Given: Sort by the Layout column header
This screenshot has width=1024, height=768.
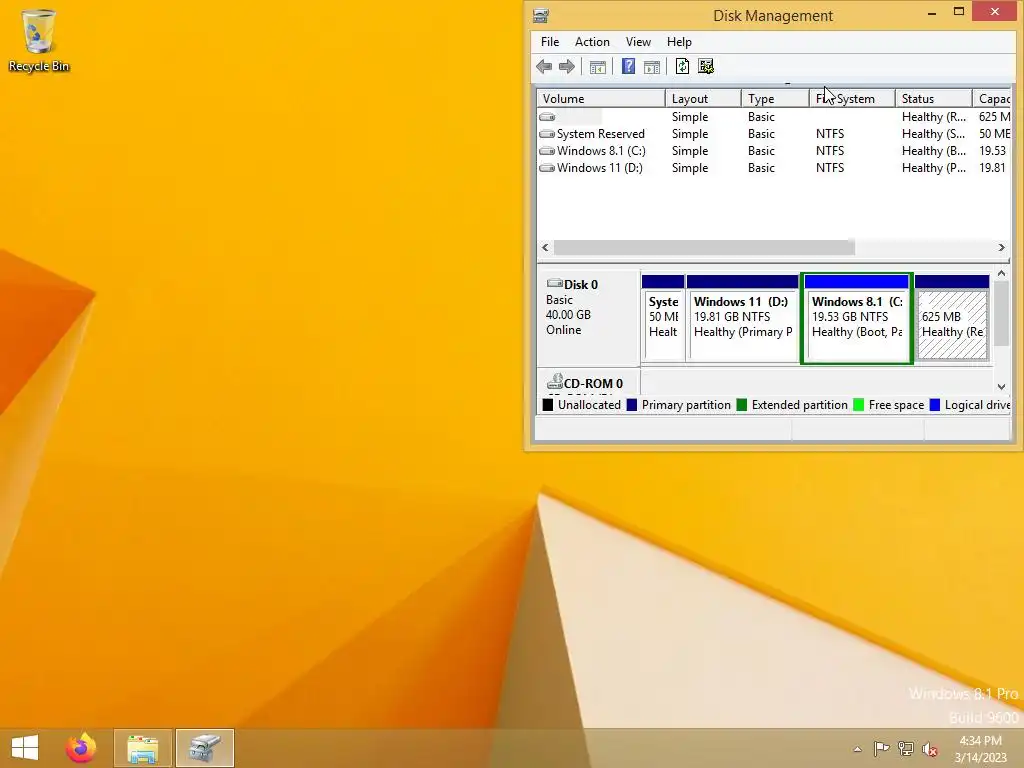Looking at the screenshot, I should coord(703,99).
